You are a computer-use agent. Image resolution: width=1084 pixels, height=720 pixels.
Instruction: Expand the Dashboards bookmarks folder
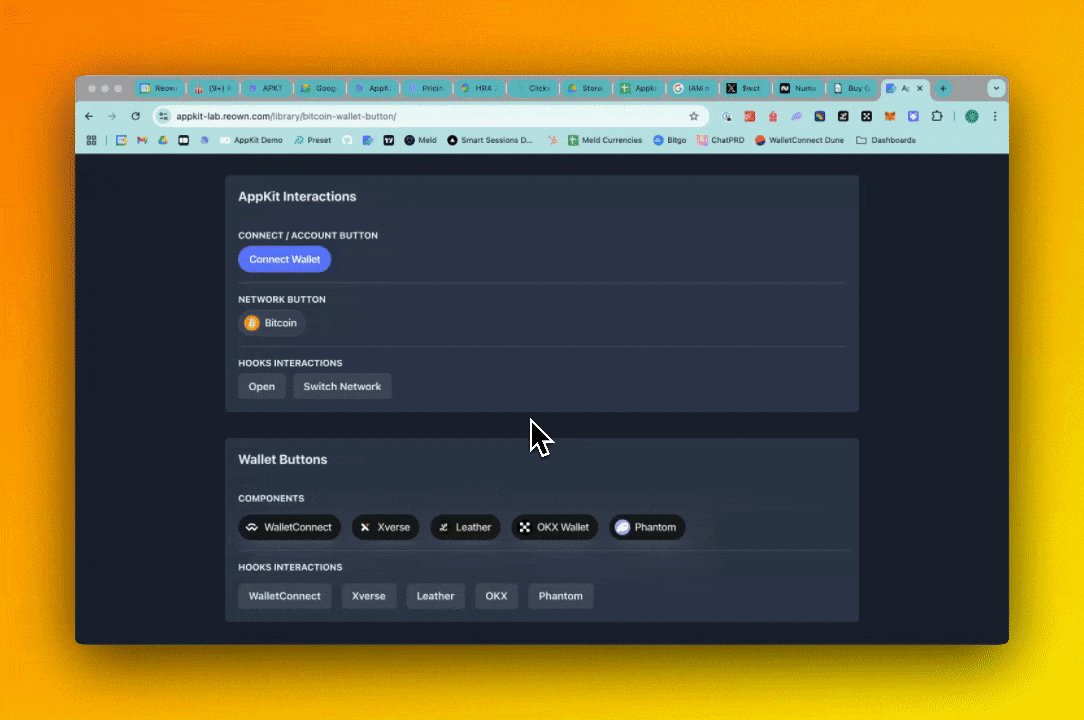(886, 140)
